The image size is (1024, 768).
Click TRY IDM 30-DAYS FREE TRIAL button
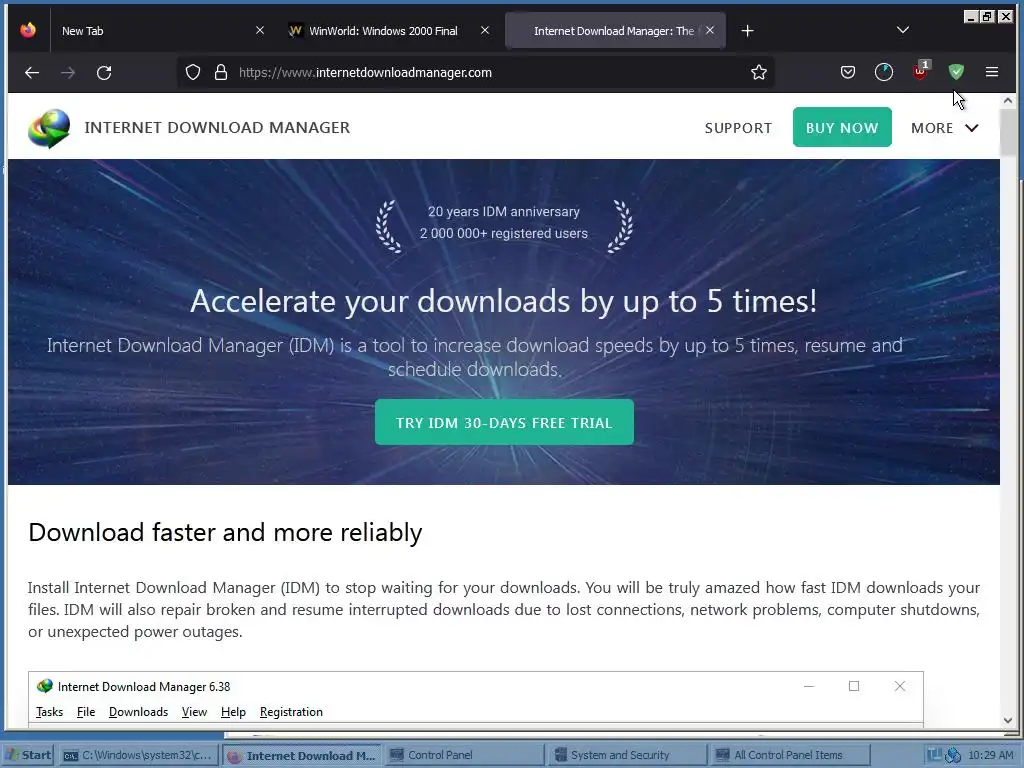(x=504, y=423)
